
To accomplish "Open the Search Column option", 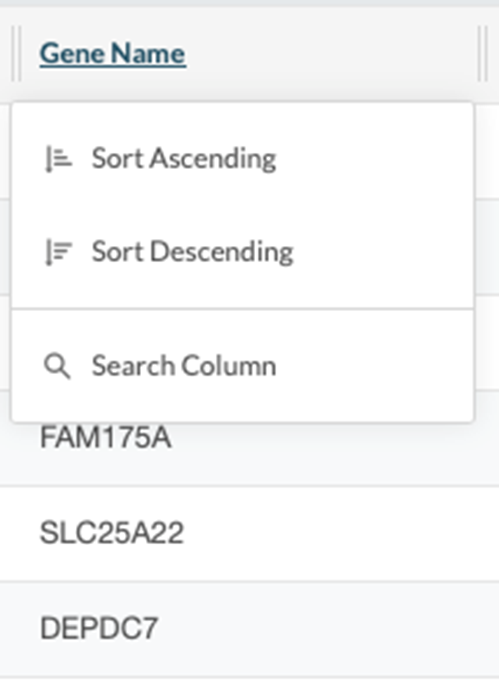I will coord(243,366).
